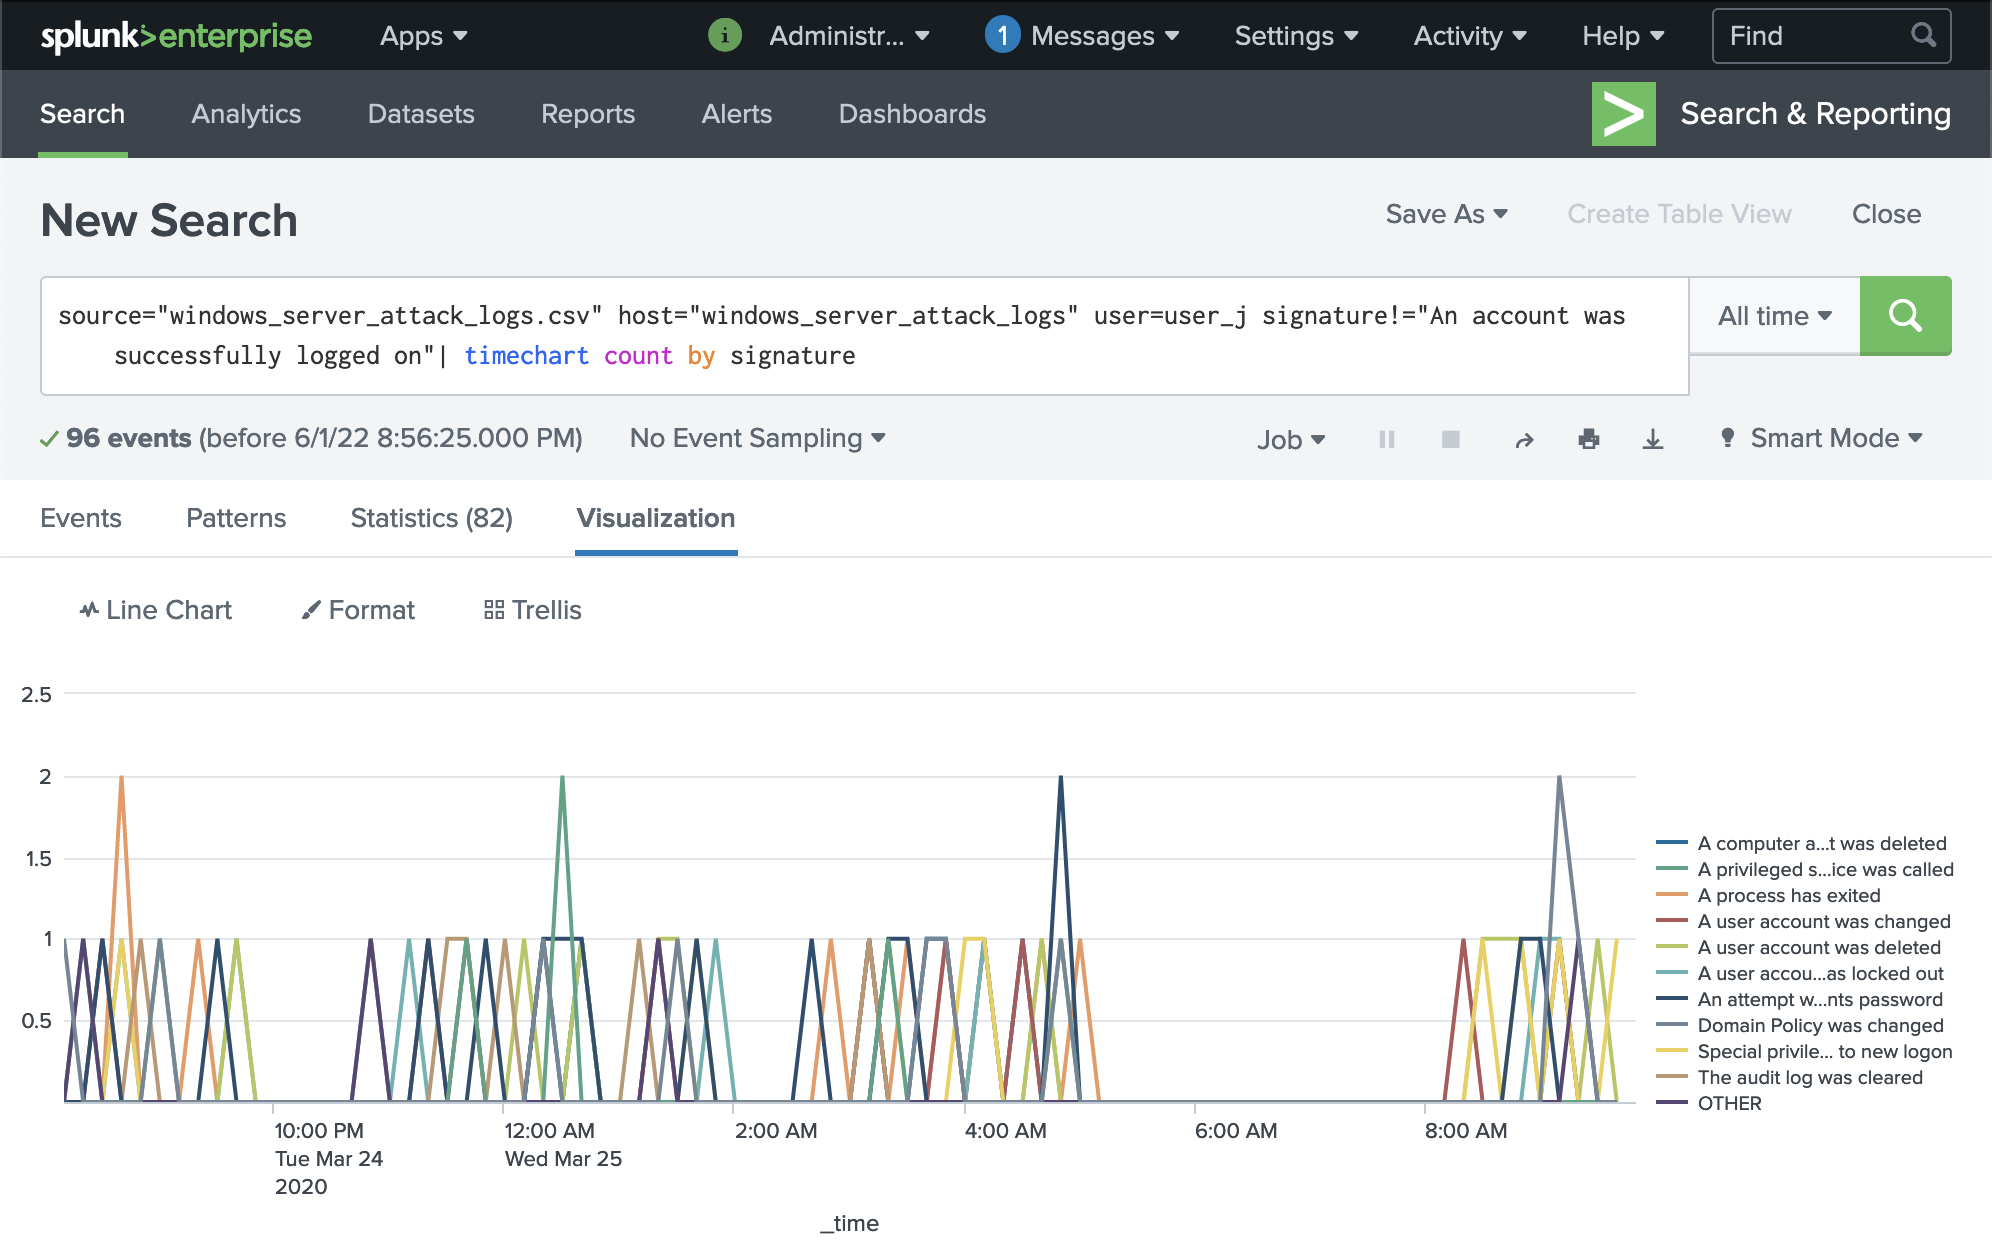Run search with green magnifier button
This screenshot has width=1992, height=1260.
point(1904,316)
